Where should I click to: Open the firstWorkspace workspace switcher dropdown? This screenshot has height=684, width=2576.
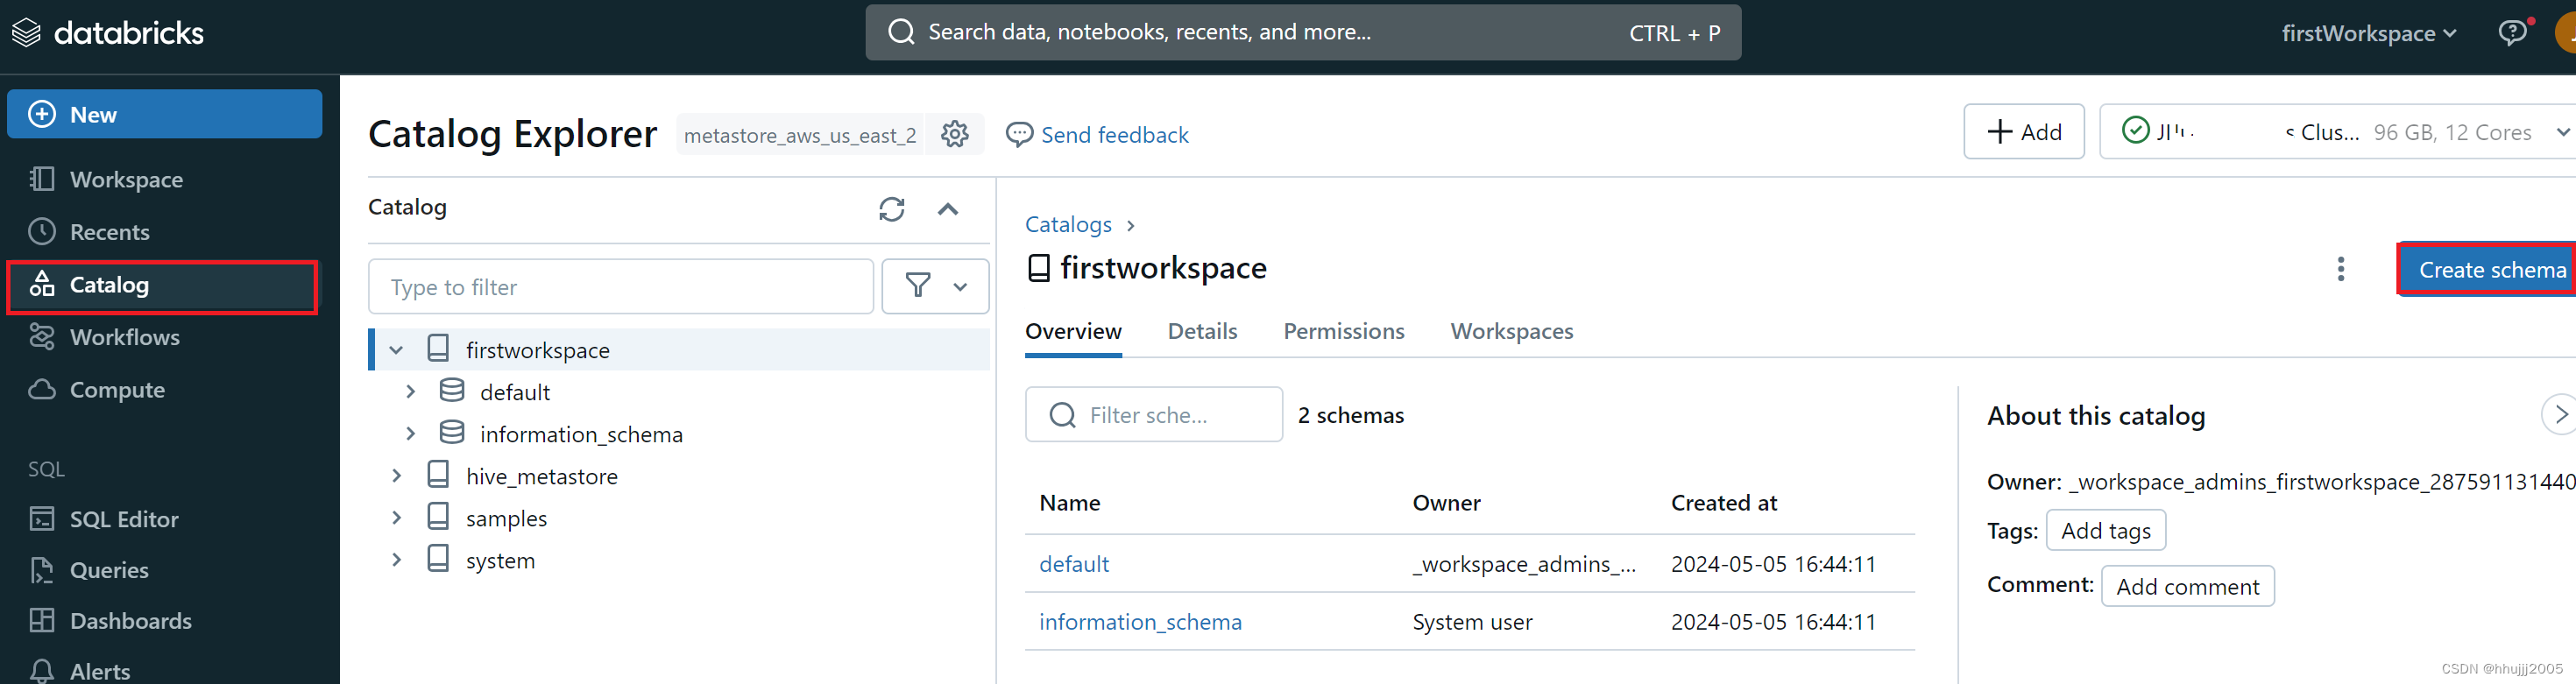coord(2369,33)
